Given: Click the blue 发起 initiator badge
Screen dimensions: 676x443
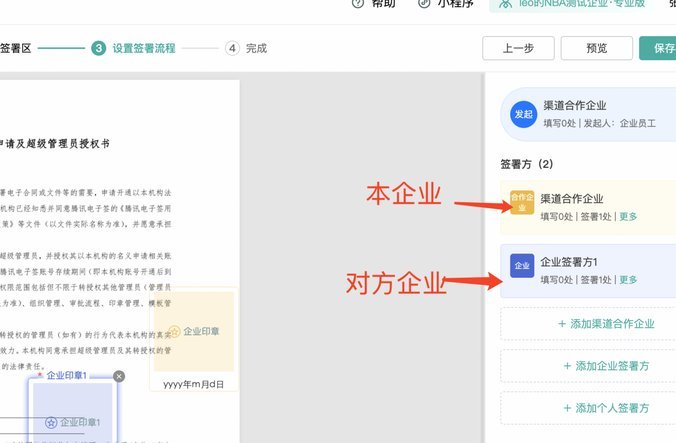Looking at the screenshot, I should pos(523,114).
